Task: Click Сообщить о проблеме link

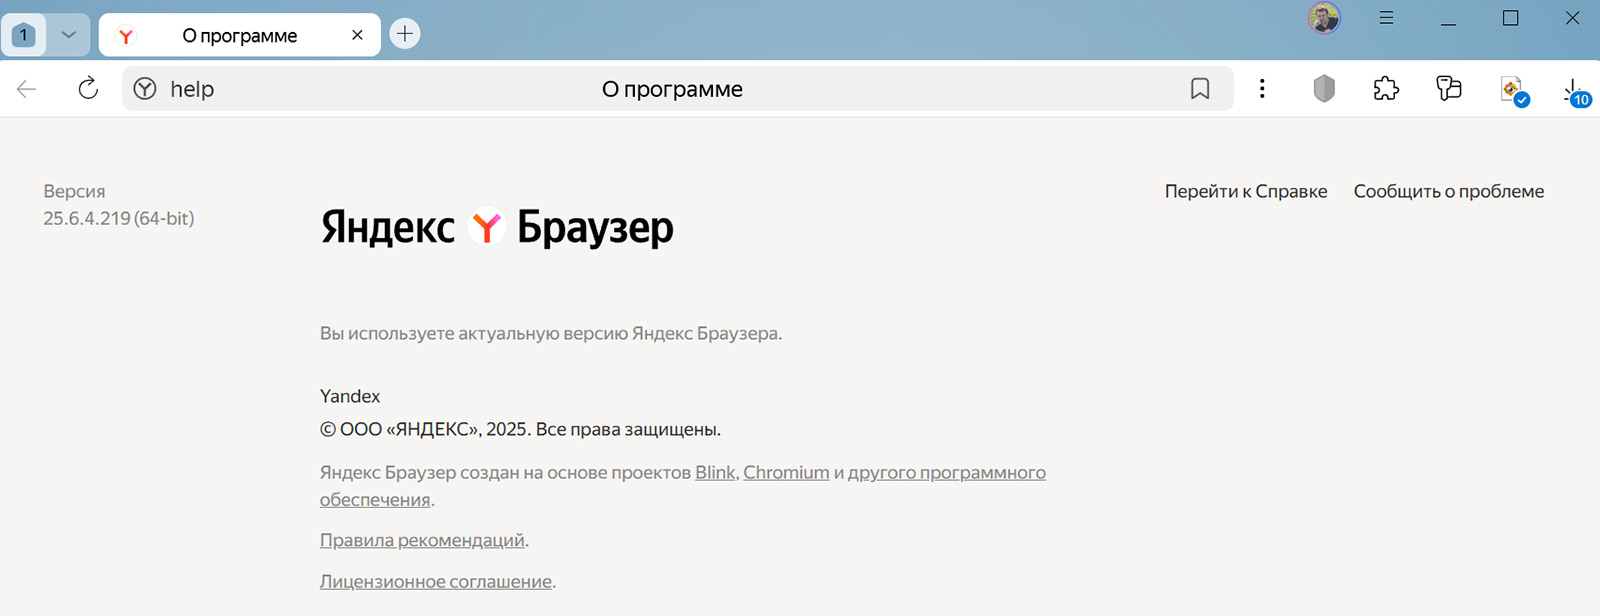Action: [x=1449, y=191]
